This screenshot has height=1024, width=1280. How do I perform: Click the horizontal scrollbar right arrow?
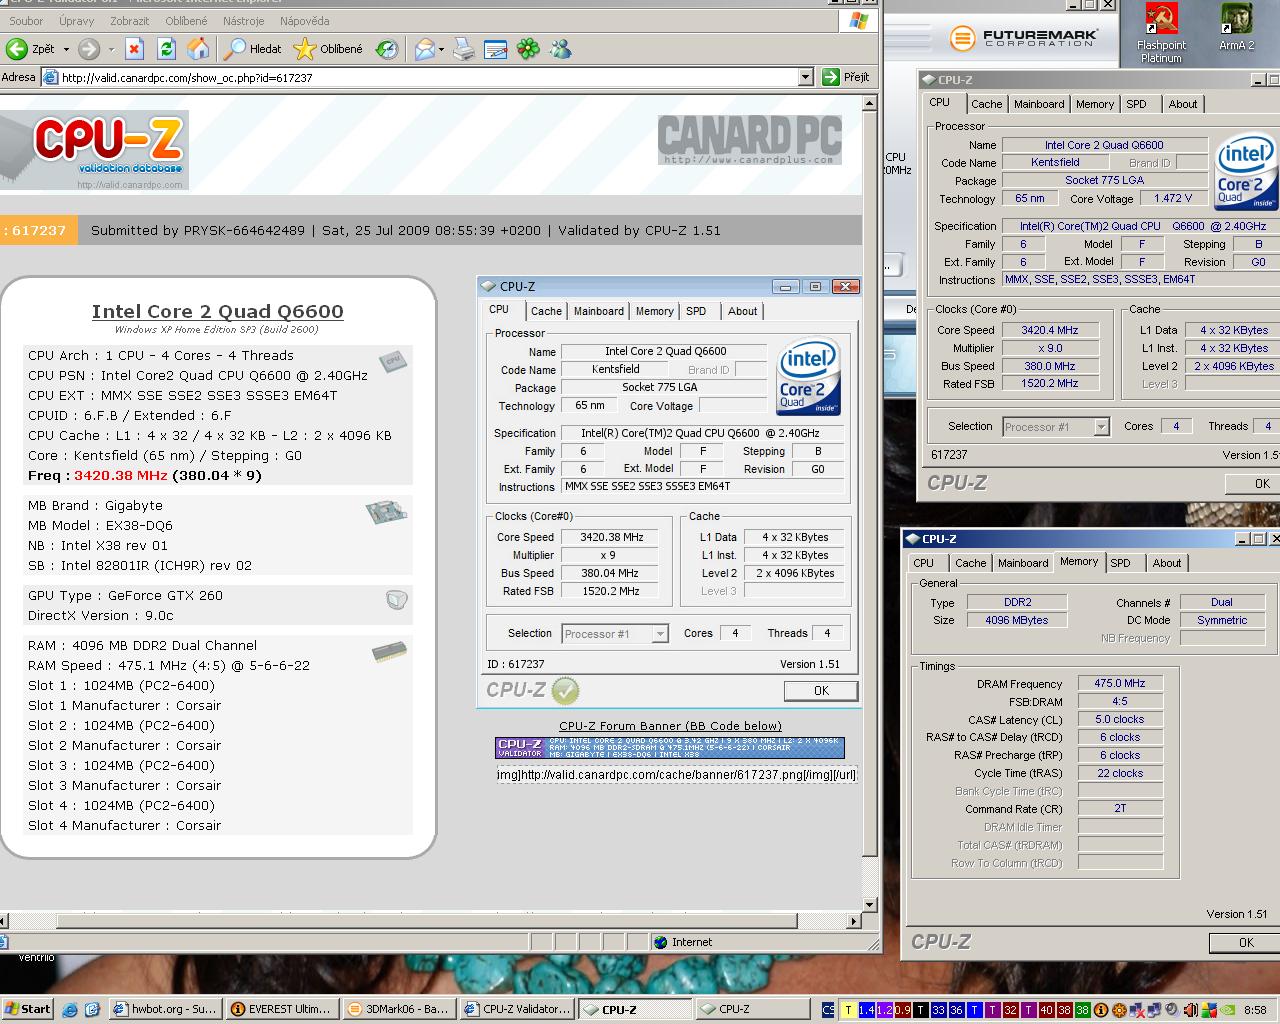[x=854, y=920]
